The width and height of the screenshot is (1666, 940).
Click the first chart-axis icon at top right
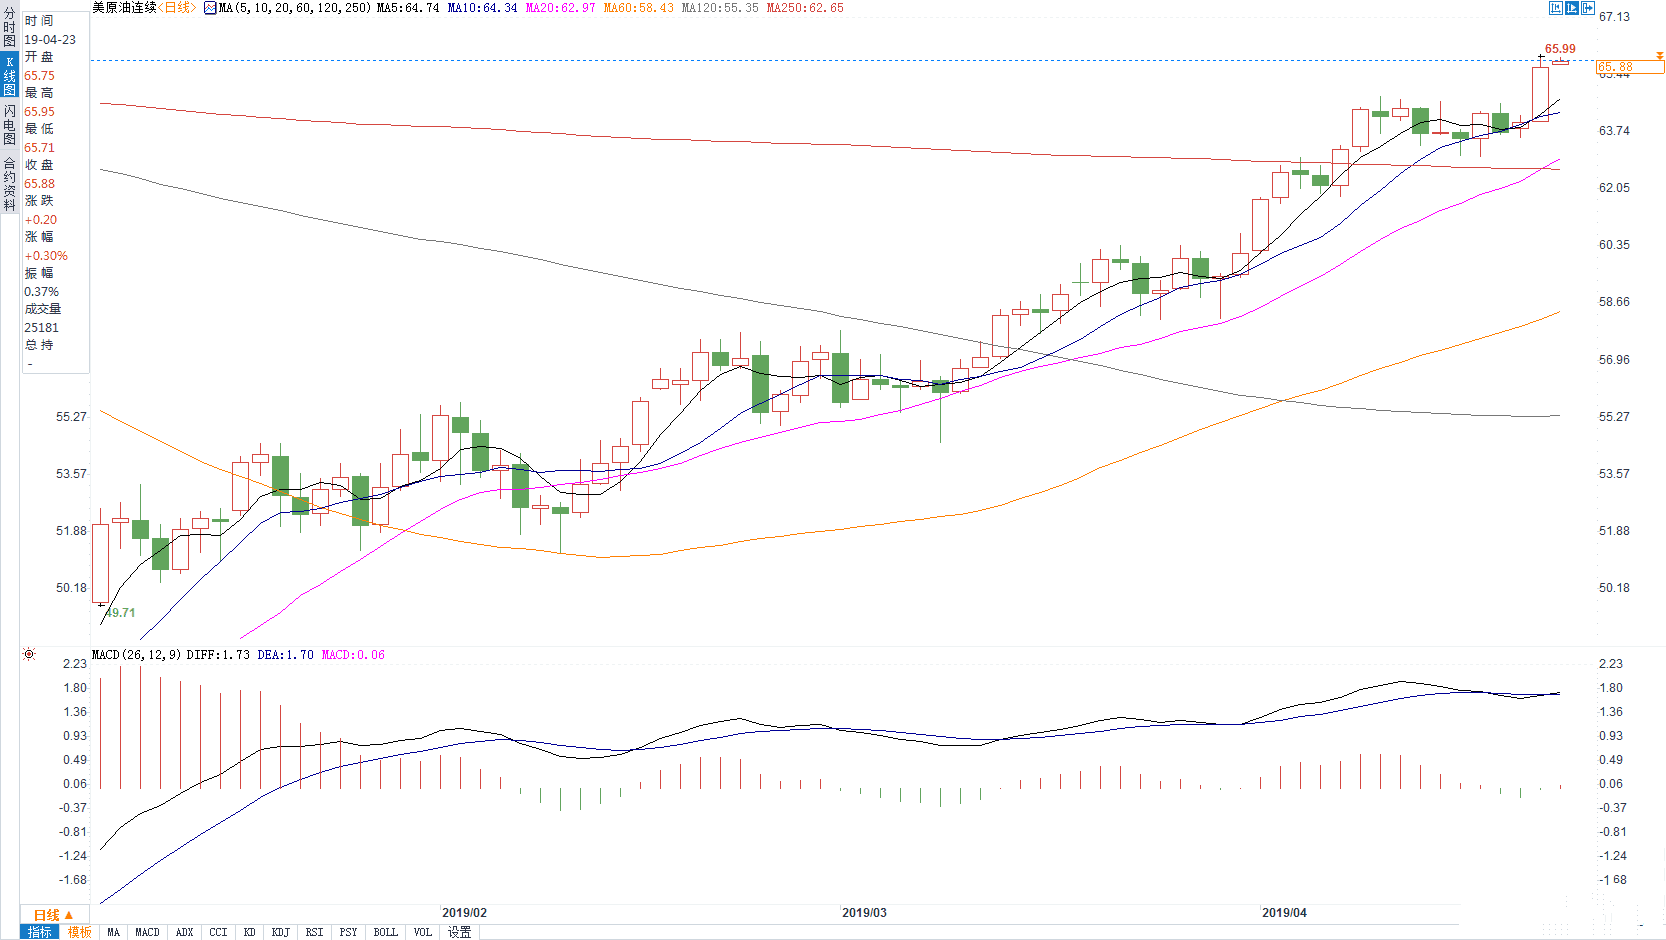pyautogui.click(x=1556, y=8)
